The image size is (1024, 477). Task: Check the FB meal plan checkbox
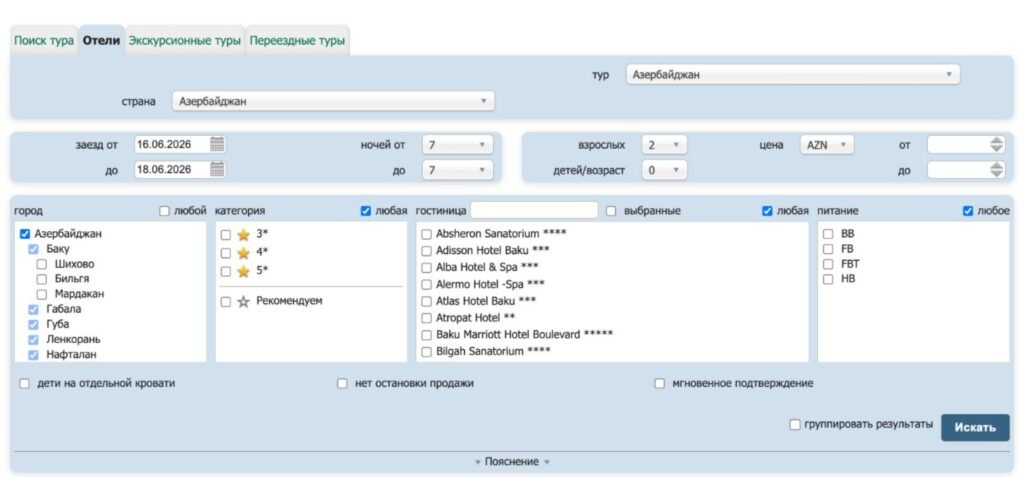point(828,249)
